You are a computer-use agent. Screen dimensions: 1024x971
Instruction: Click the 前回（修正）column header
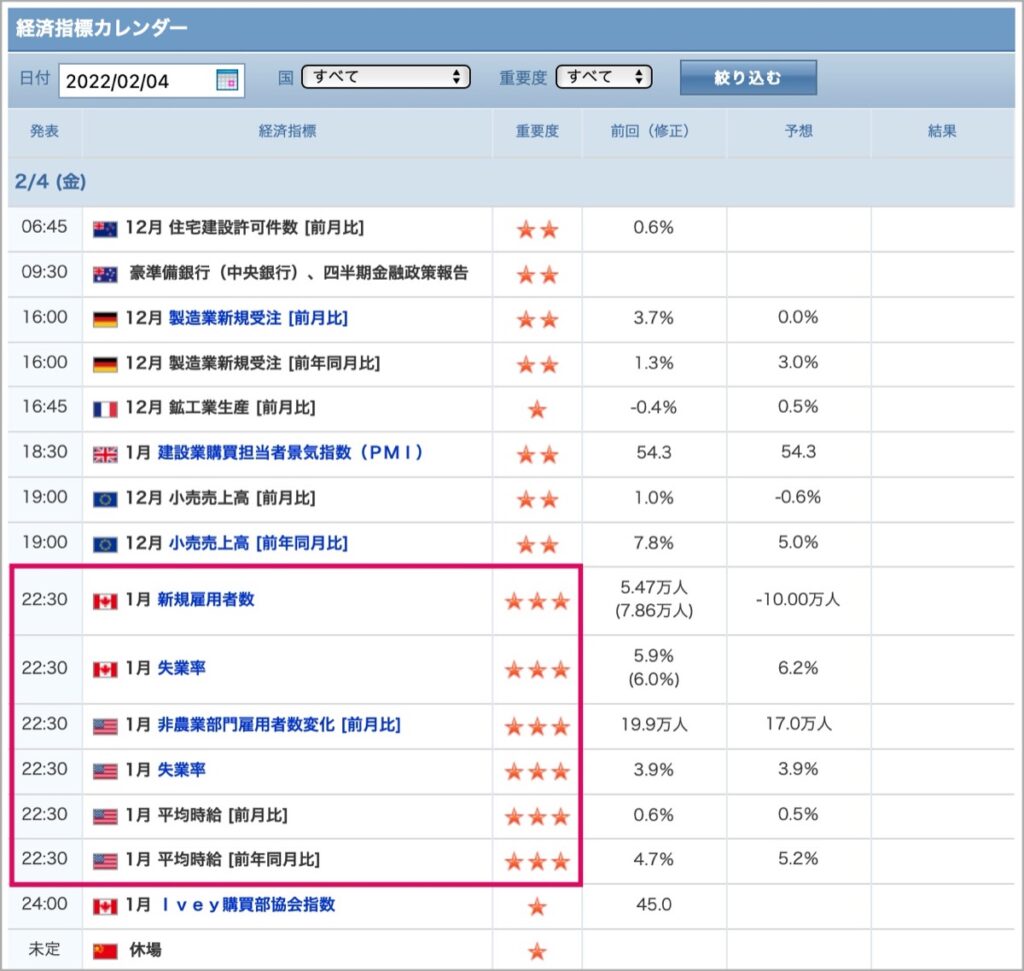654,131
